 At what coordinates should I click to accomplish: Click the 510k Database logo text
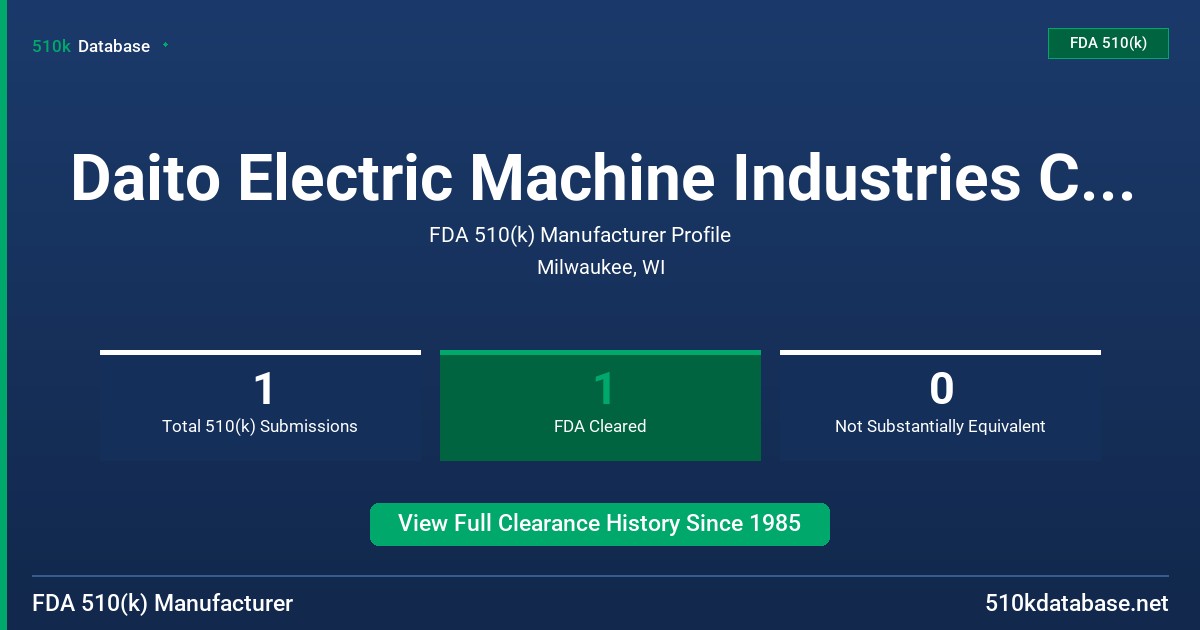point(91,46)
